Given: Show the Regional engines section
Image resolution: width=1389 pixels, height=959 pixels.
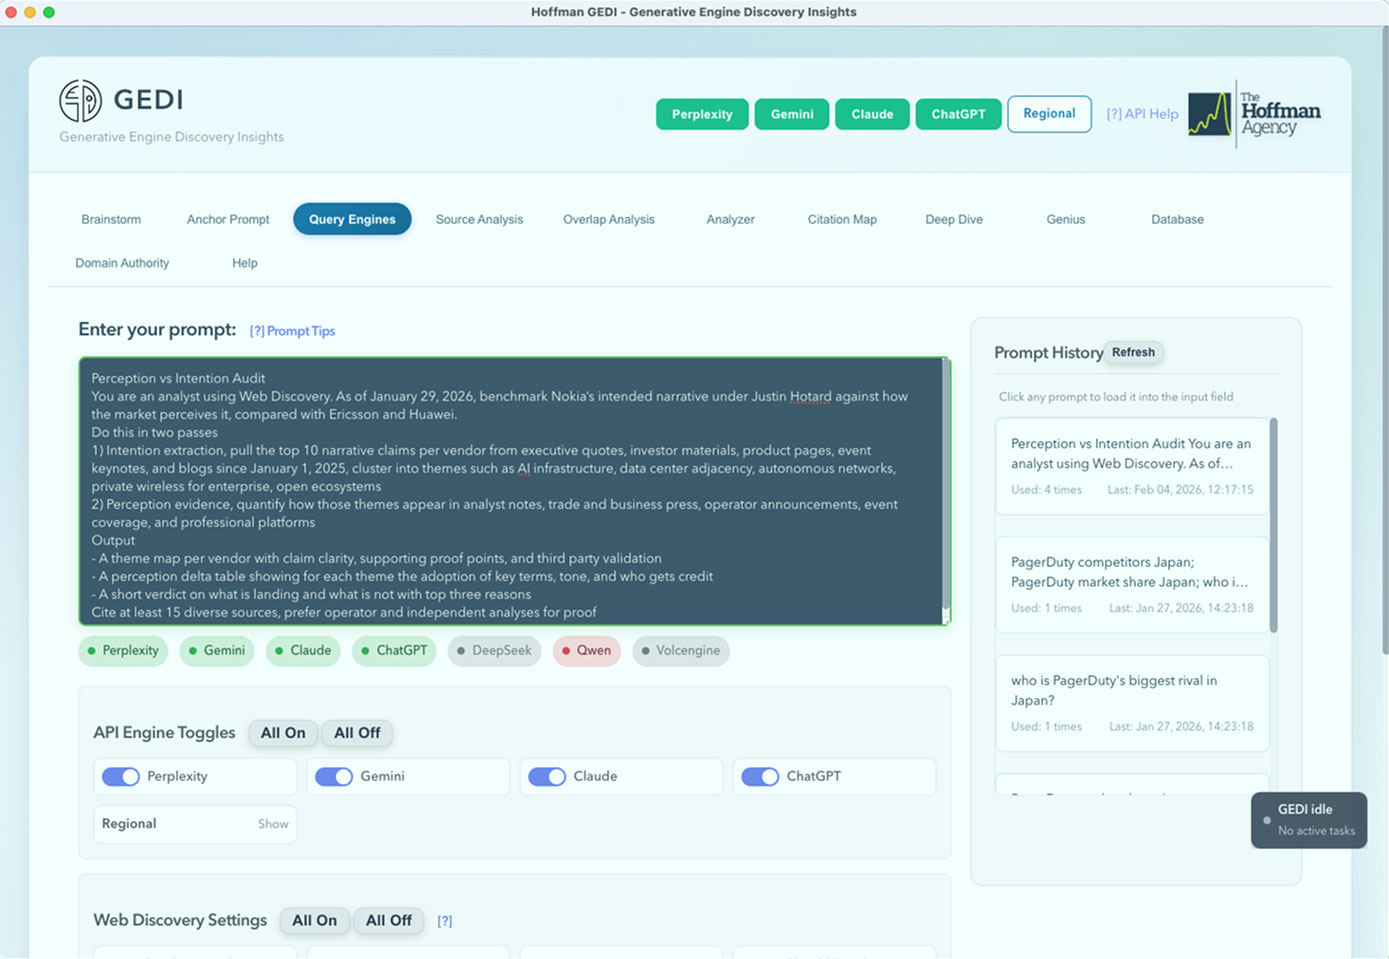Looking at the screenshot, I should [x=273, y=824].
